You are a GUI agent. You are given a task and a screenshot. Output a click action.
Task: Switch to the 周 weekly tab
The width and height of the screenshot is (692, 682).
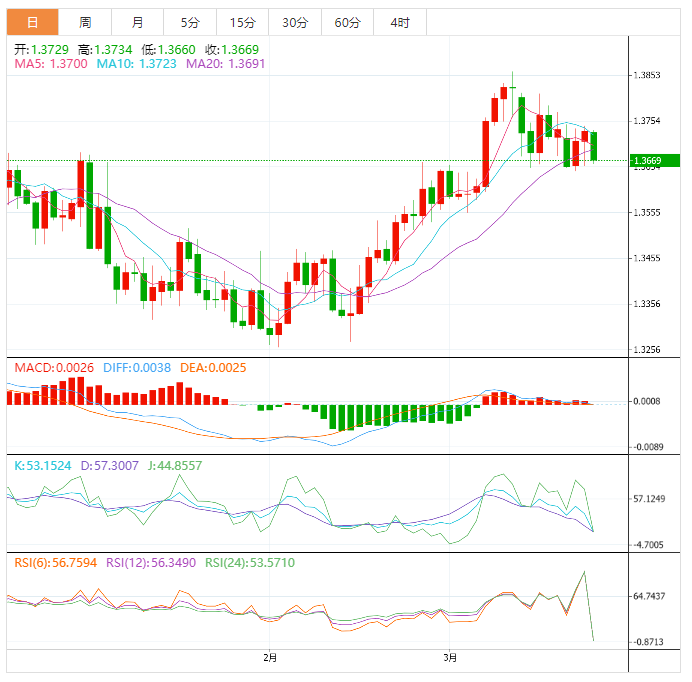[85, 22]
